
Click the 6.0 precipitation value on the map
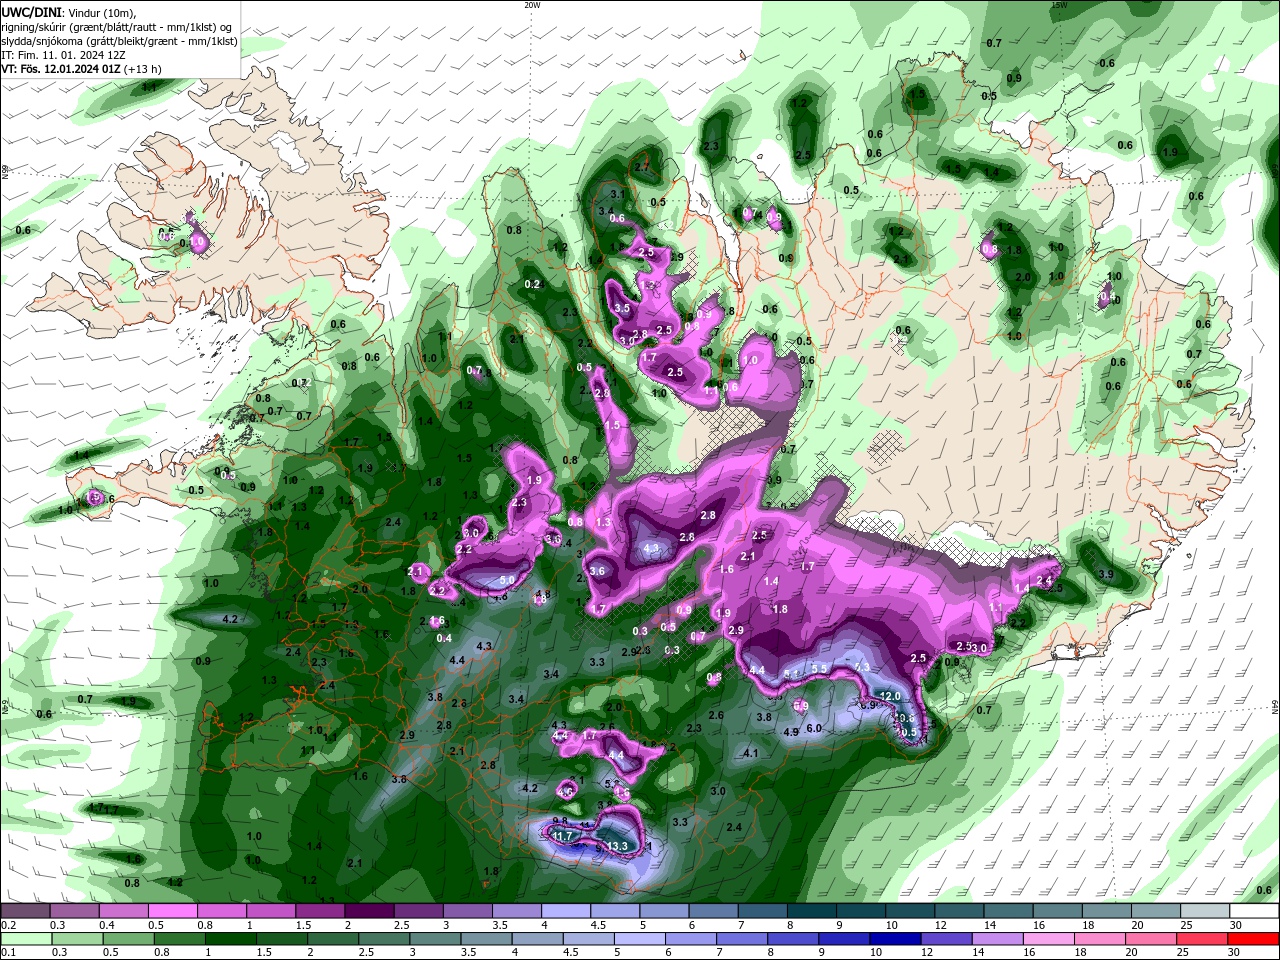click(x=814, y=728)
